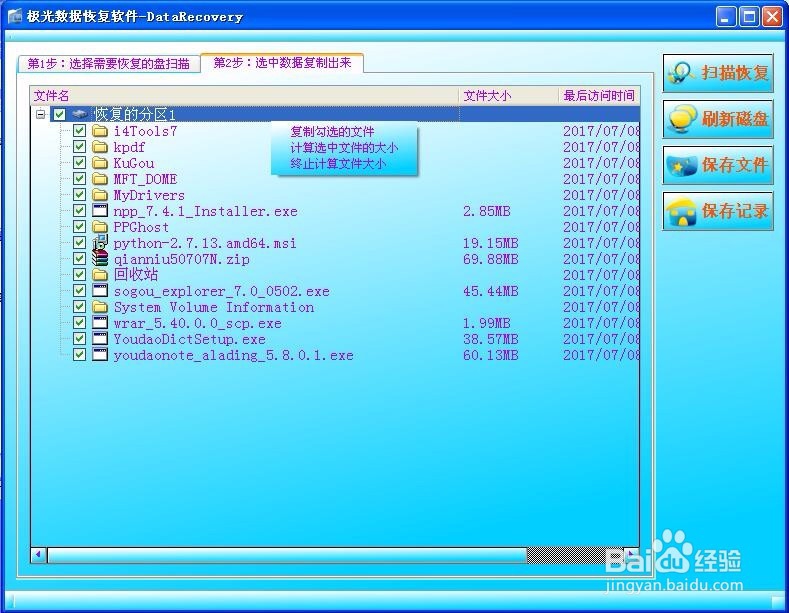Click the horizontal scrollbar thumb
Viewport: 789px width, 613px height.
[x=287, y=555]
